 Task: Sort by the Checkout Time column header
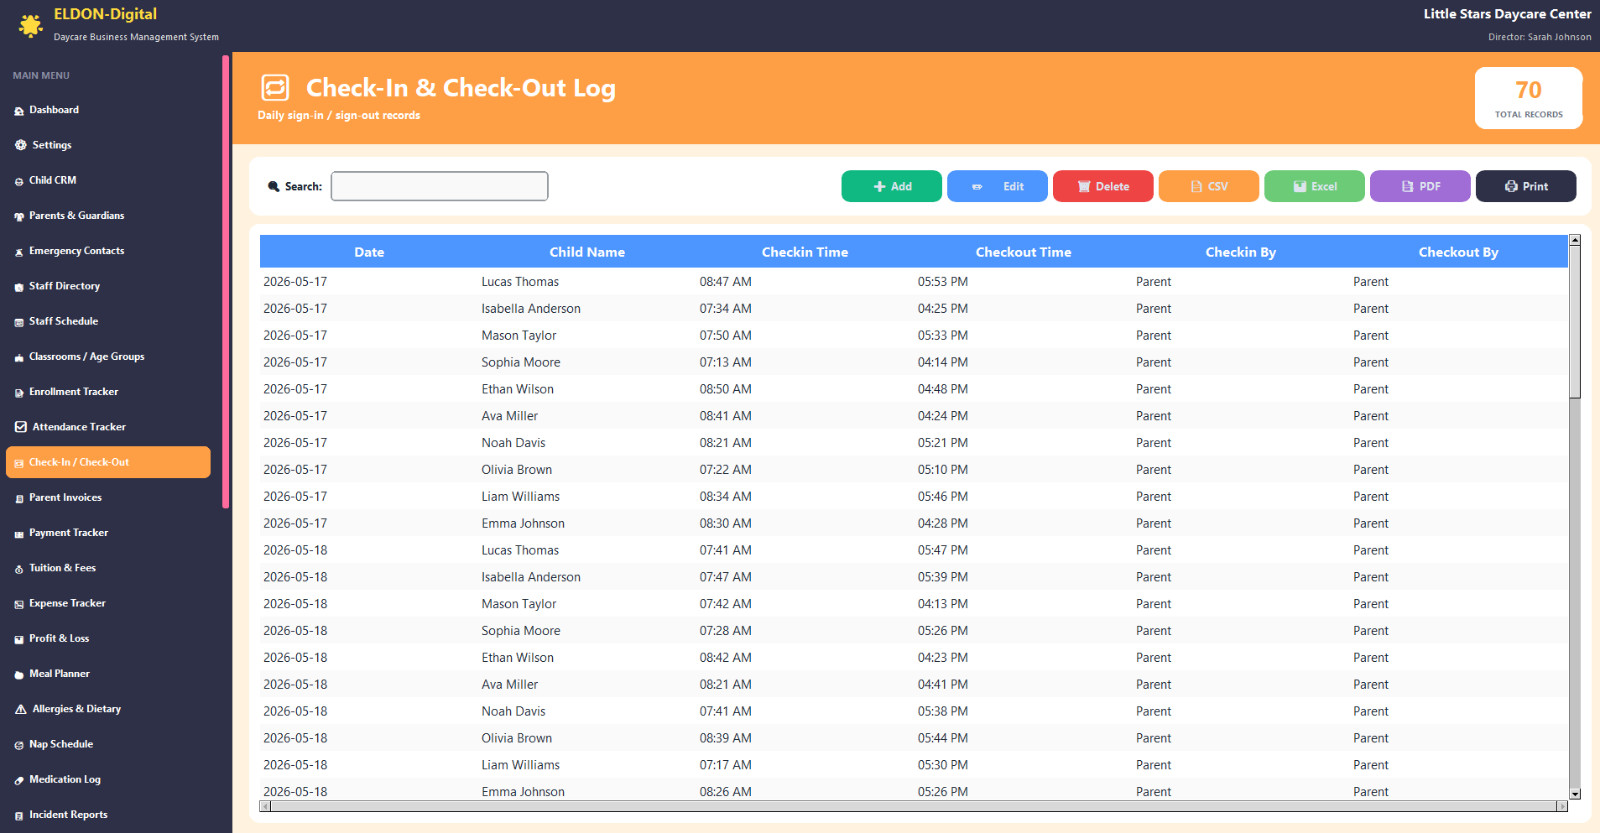[x=1023, y=252]
